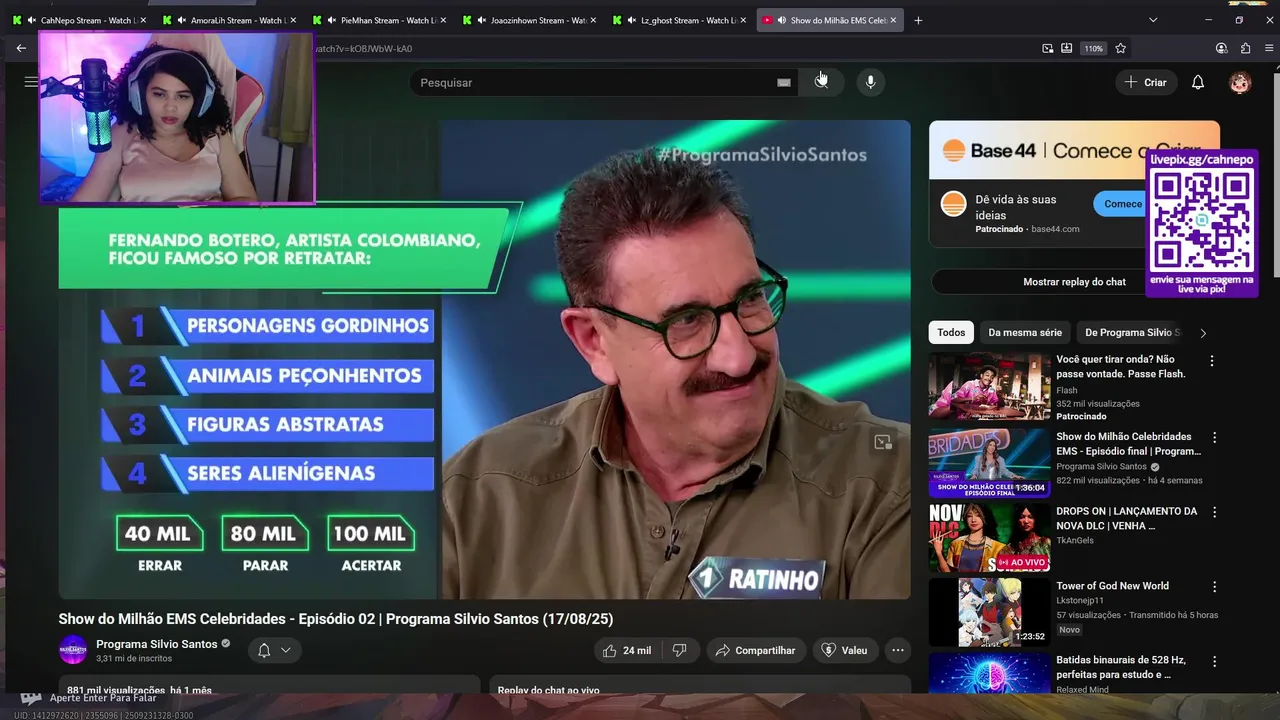Click the webcam overlay window

177,117
